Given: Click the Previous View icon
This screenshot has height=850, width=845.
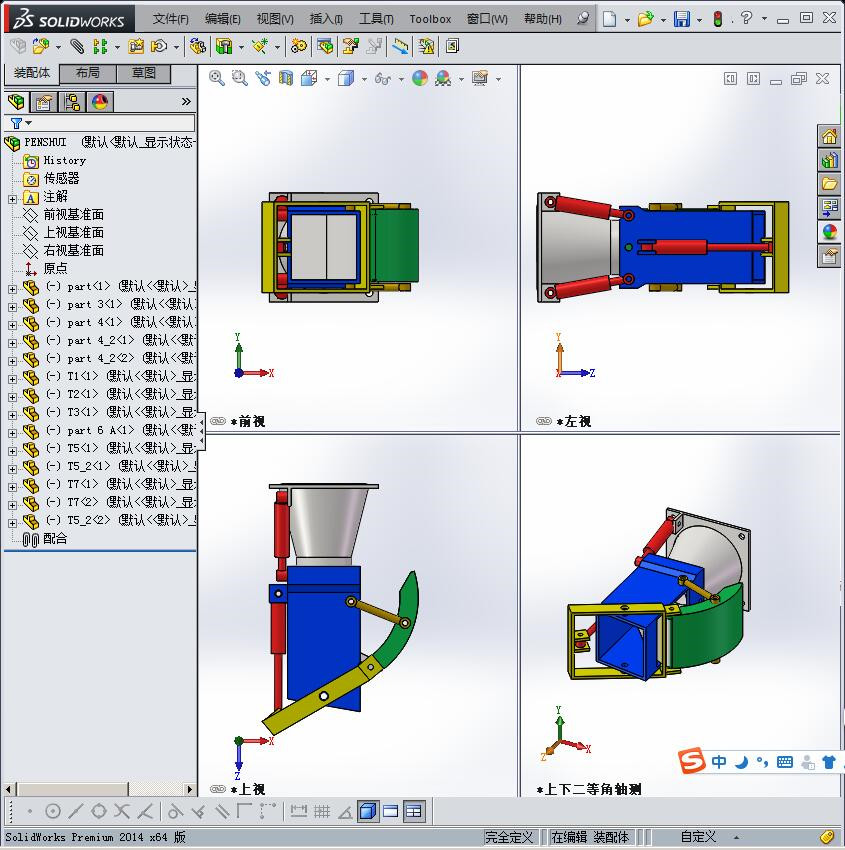Looking at the screenshot, I should (x=263, y=79).
